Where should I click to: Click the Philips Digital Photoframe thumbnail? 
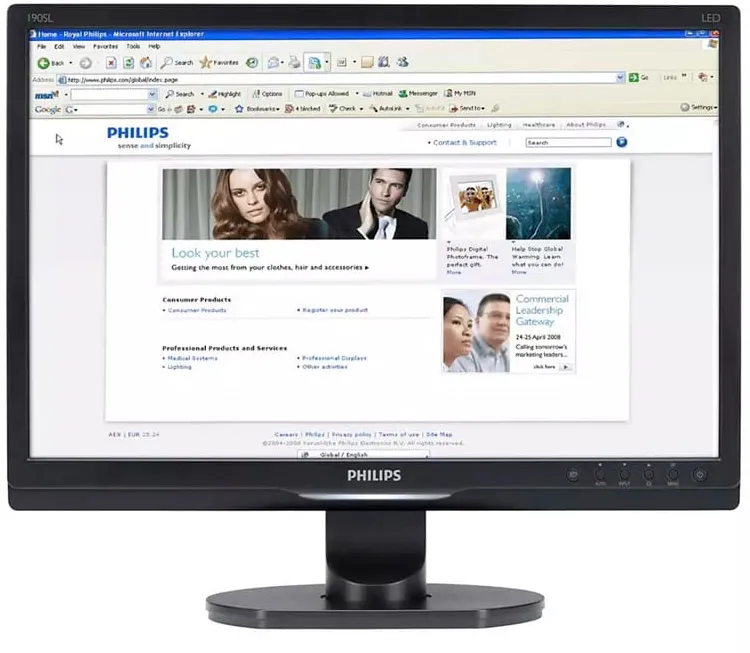pos(474,203)
